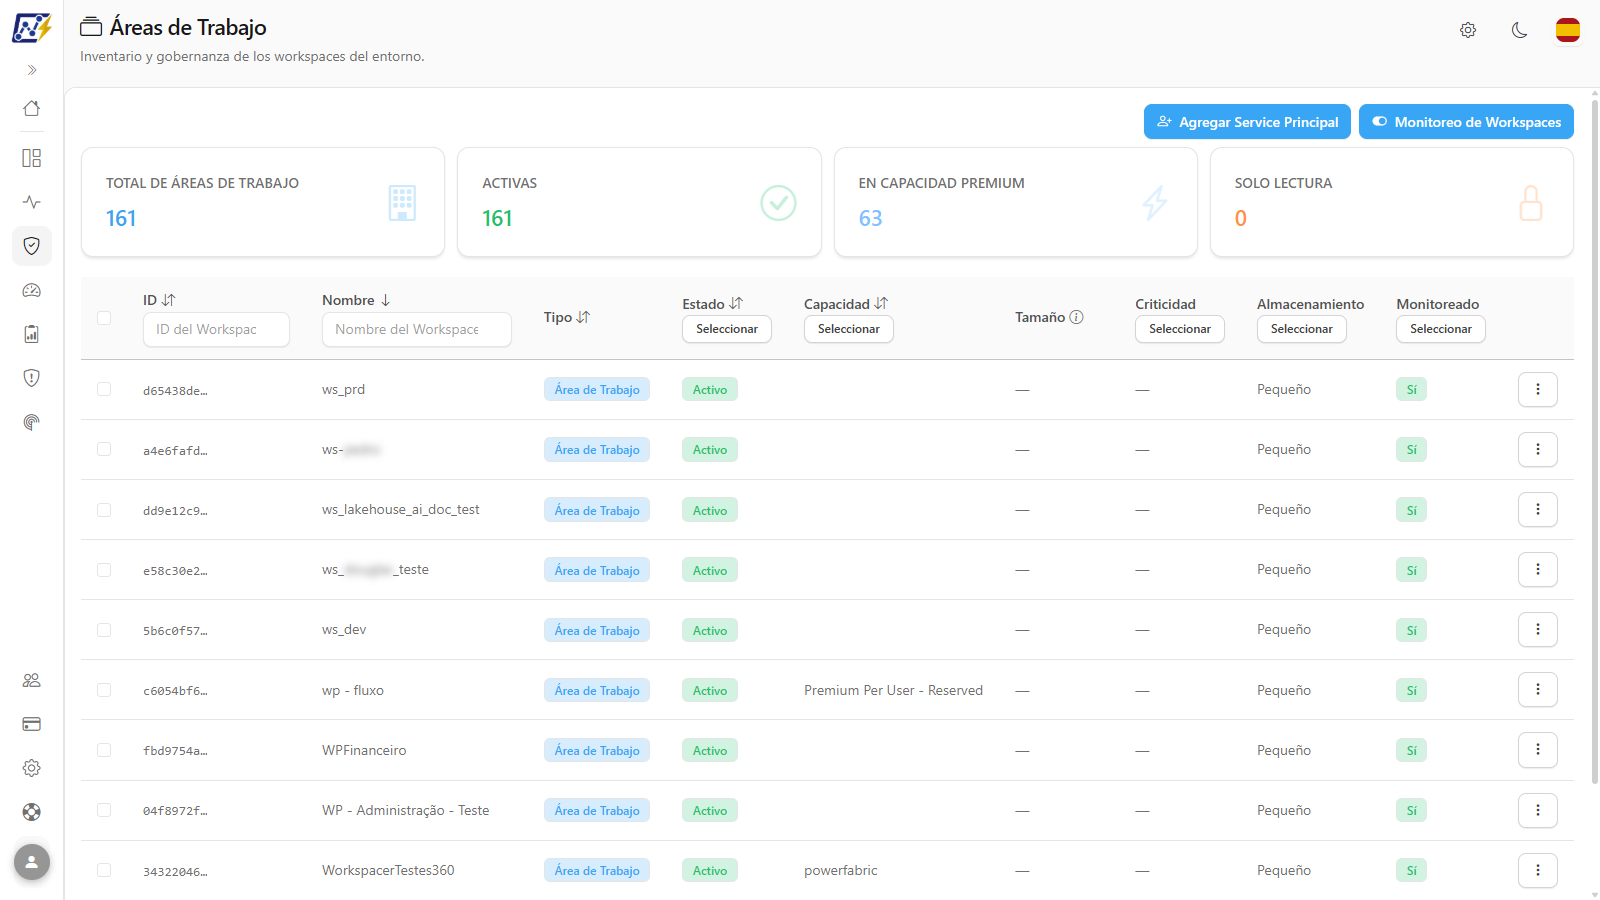
Task: Sort table by Tipo column
Action: [x=583, y=317]
